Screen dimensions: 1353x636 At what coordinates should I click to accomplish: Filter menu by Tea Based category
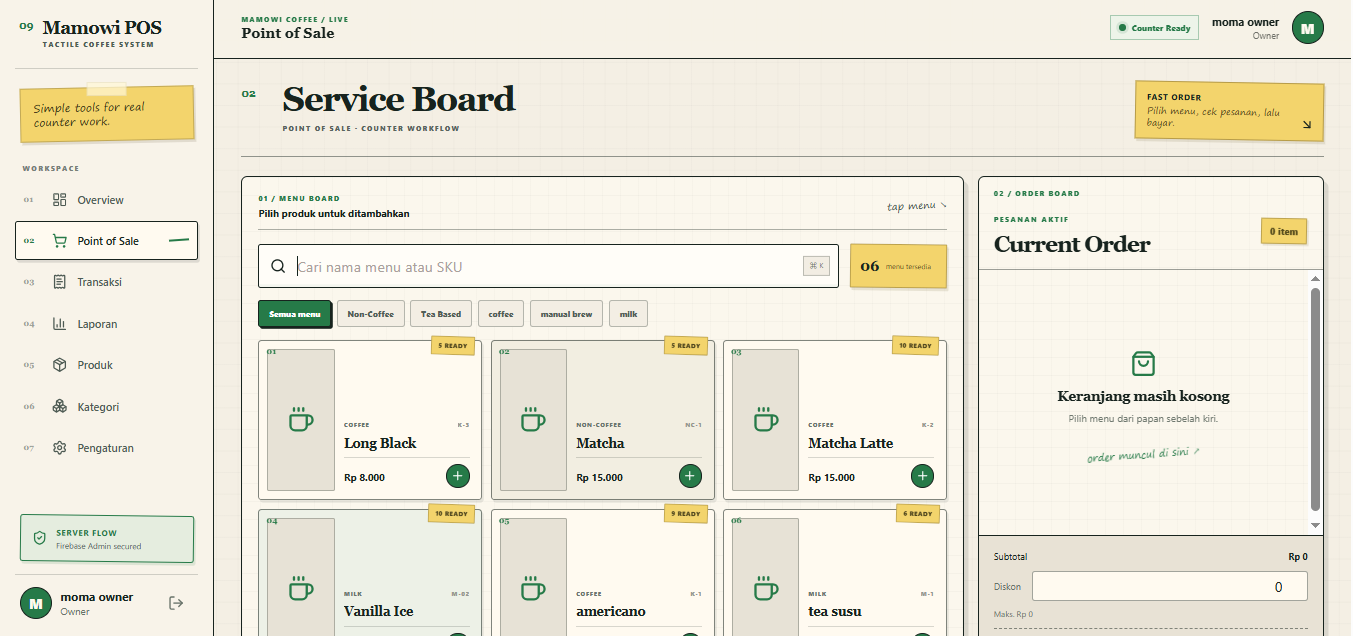tap(441, 314)
